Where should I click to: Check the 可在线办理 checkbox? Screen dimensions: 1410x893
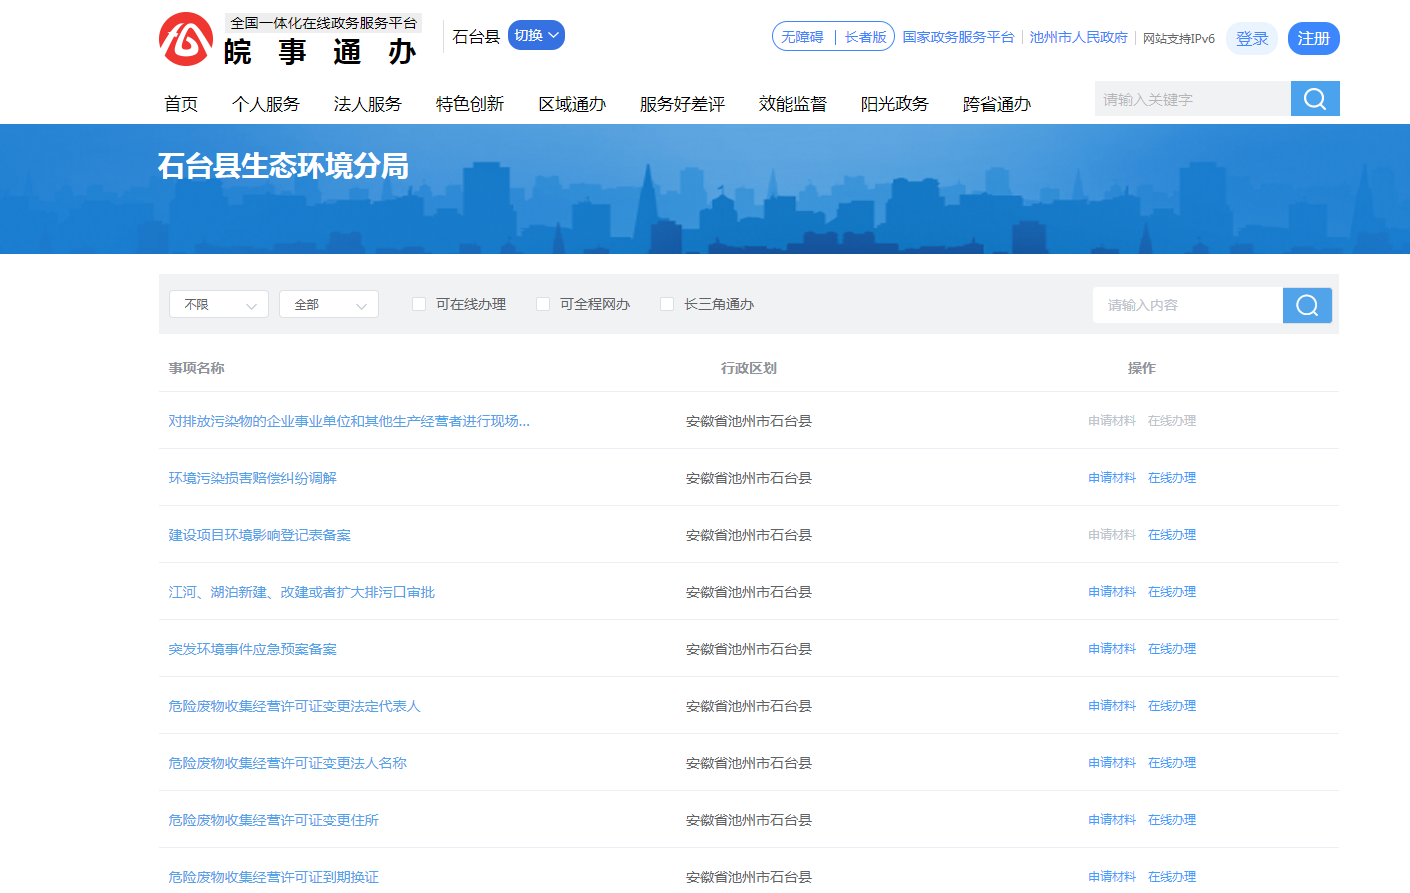(419, 304)
